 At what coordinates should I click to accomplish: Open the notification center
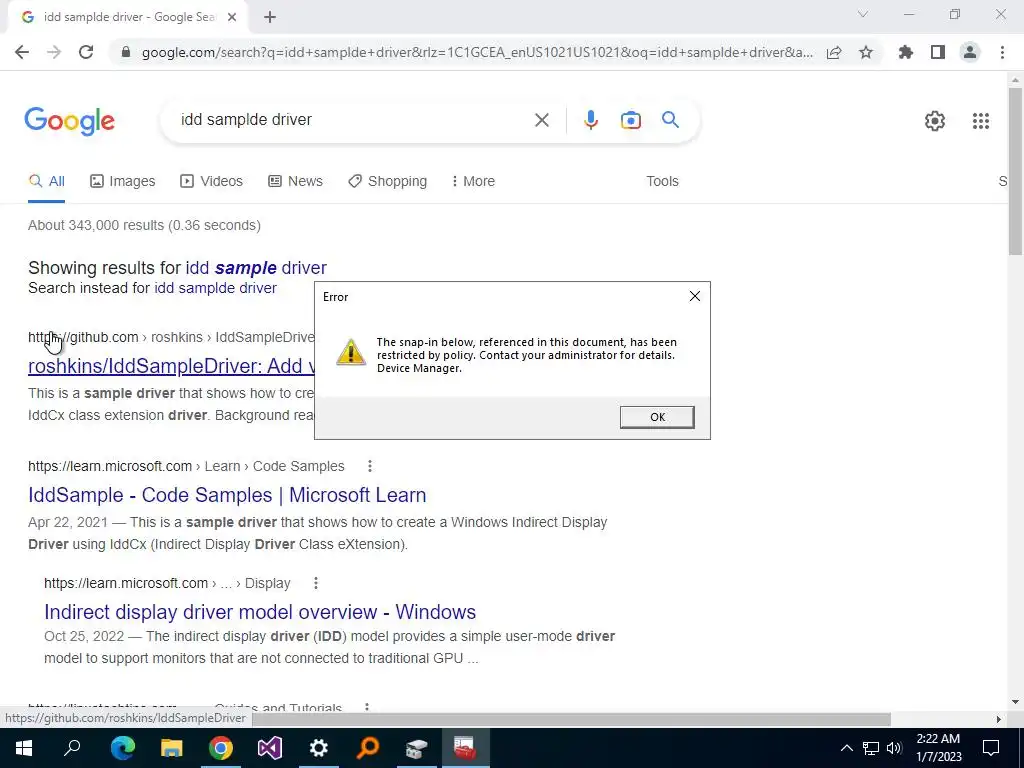991,748
